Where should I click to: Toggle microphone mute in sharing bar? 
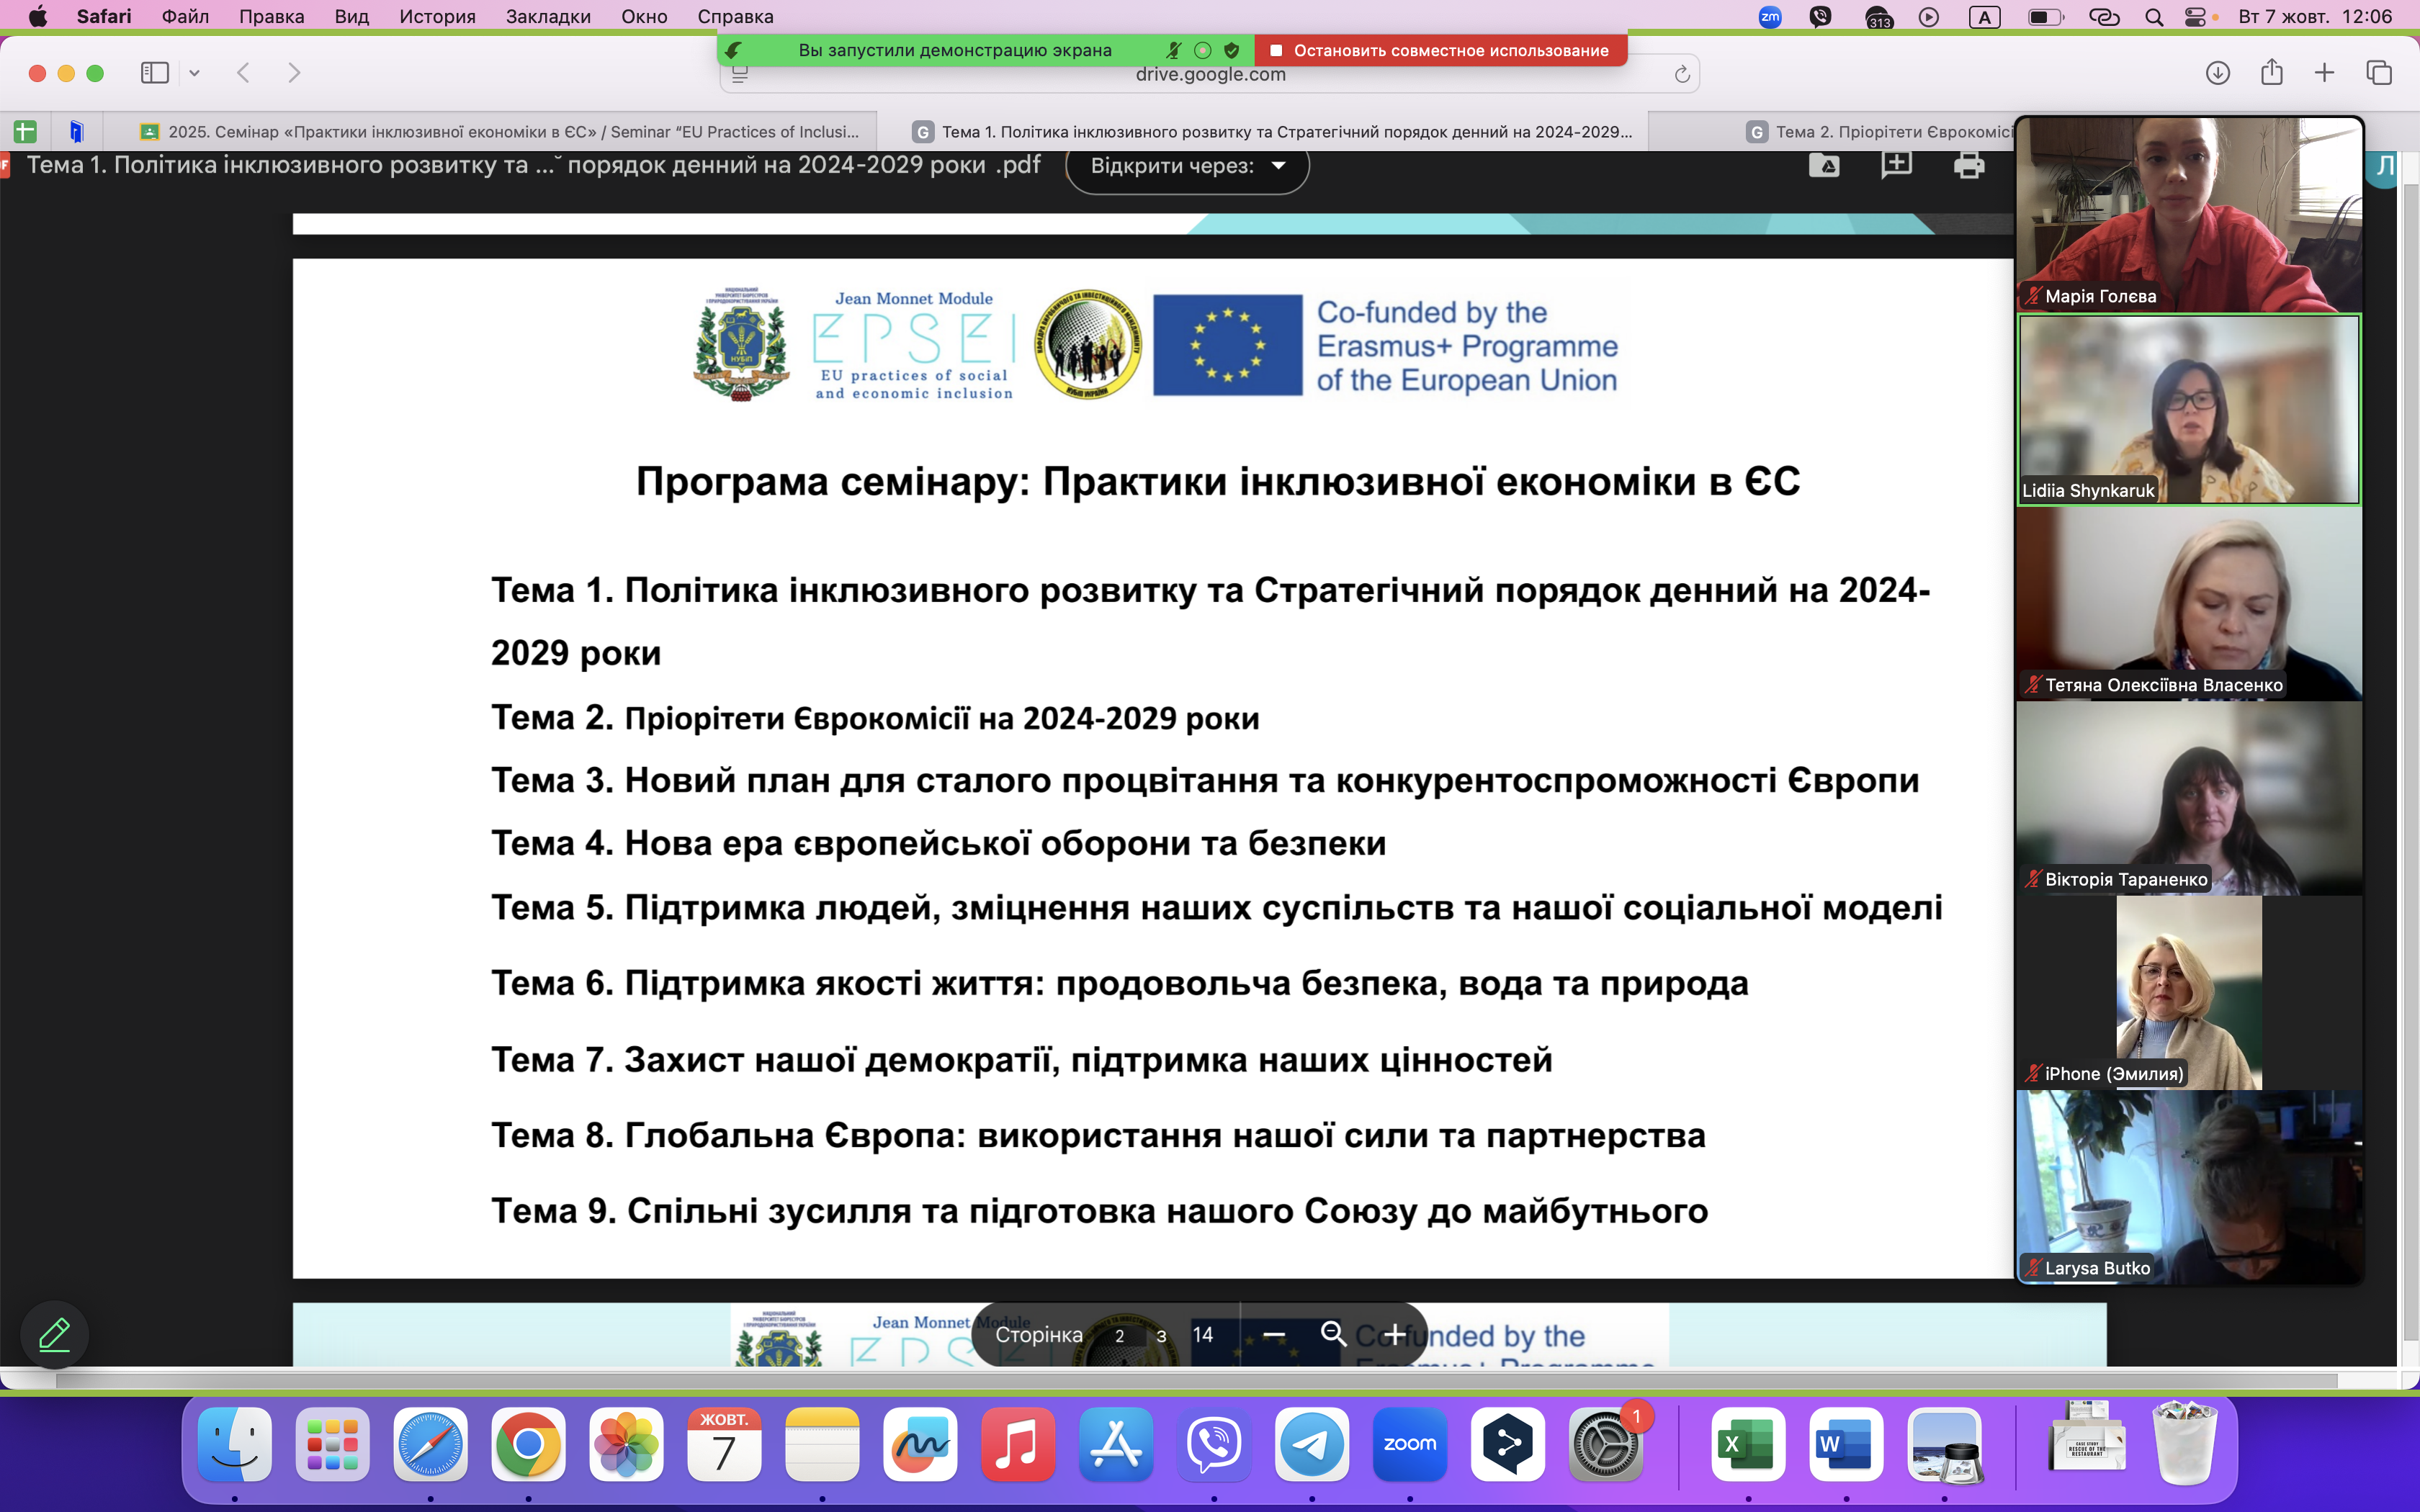coord(1174,50)
